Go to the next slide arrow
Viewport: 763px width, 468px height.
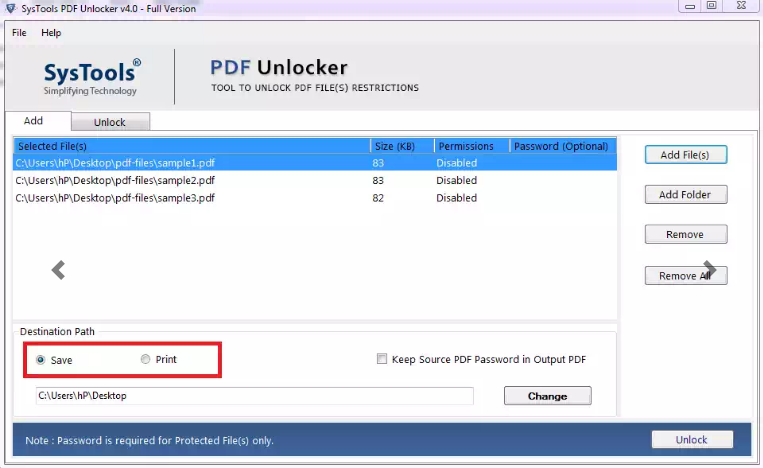pyautogui.click(x=709, y=269)
